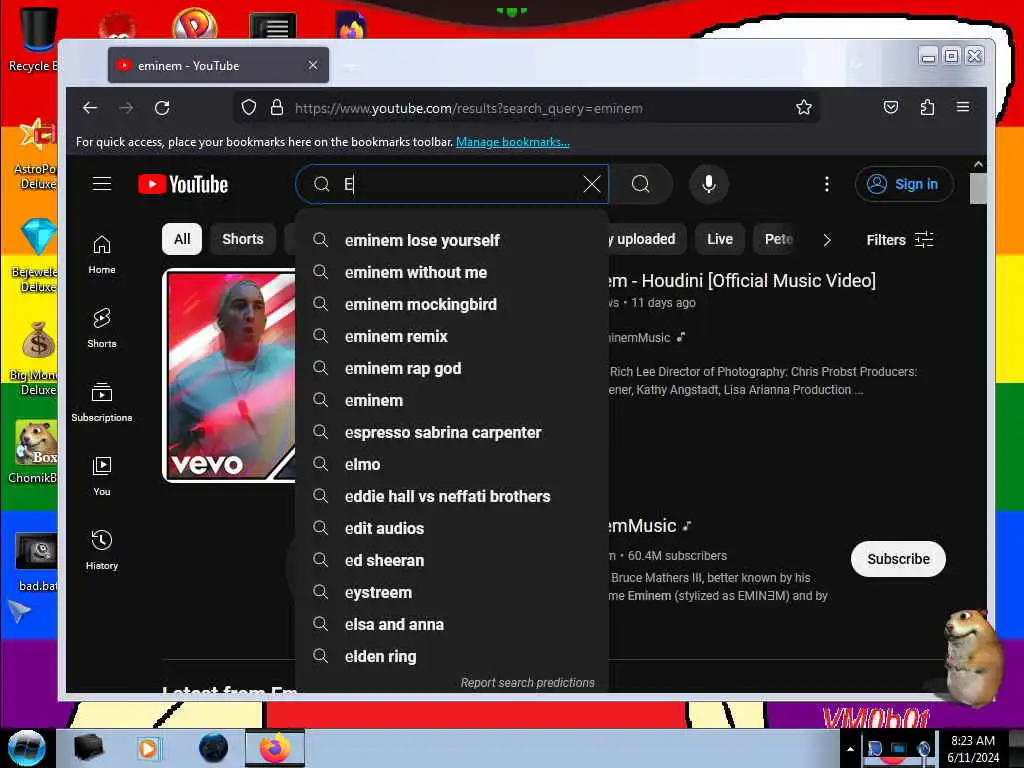Choose suggestion eminem without me
This screenshot has height=768, width=1024.
452,272
